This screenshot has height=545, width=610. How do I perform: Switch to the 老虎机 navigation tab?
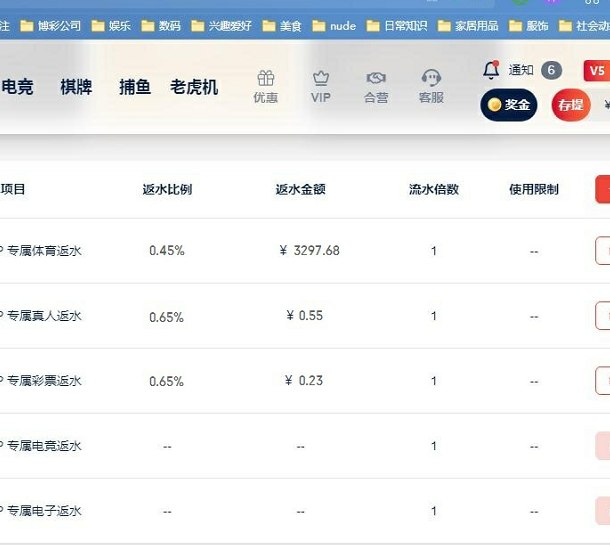(x=194, y=87)
